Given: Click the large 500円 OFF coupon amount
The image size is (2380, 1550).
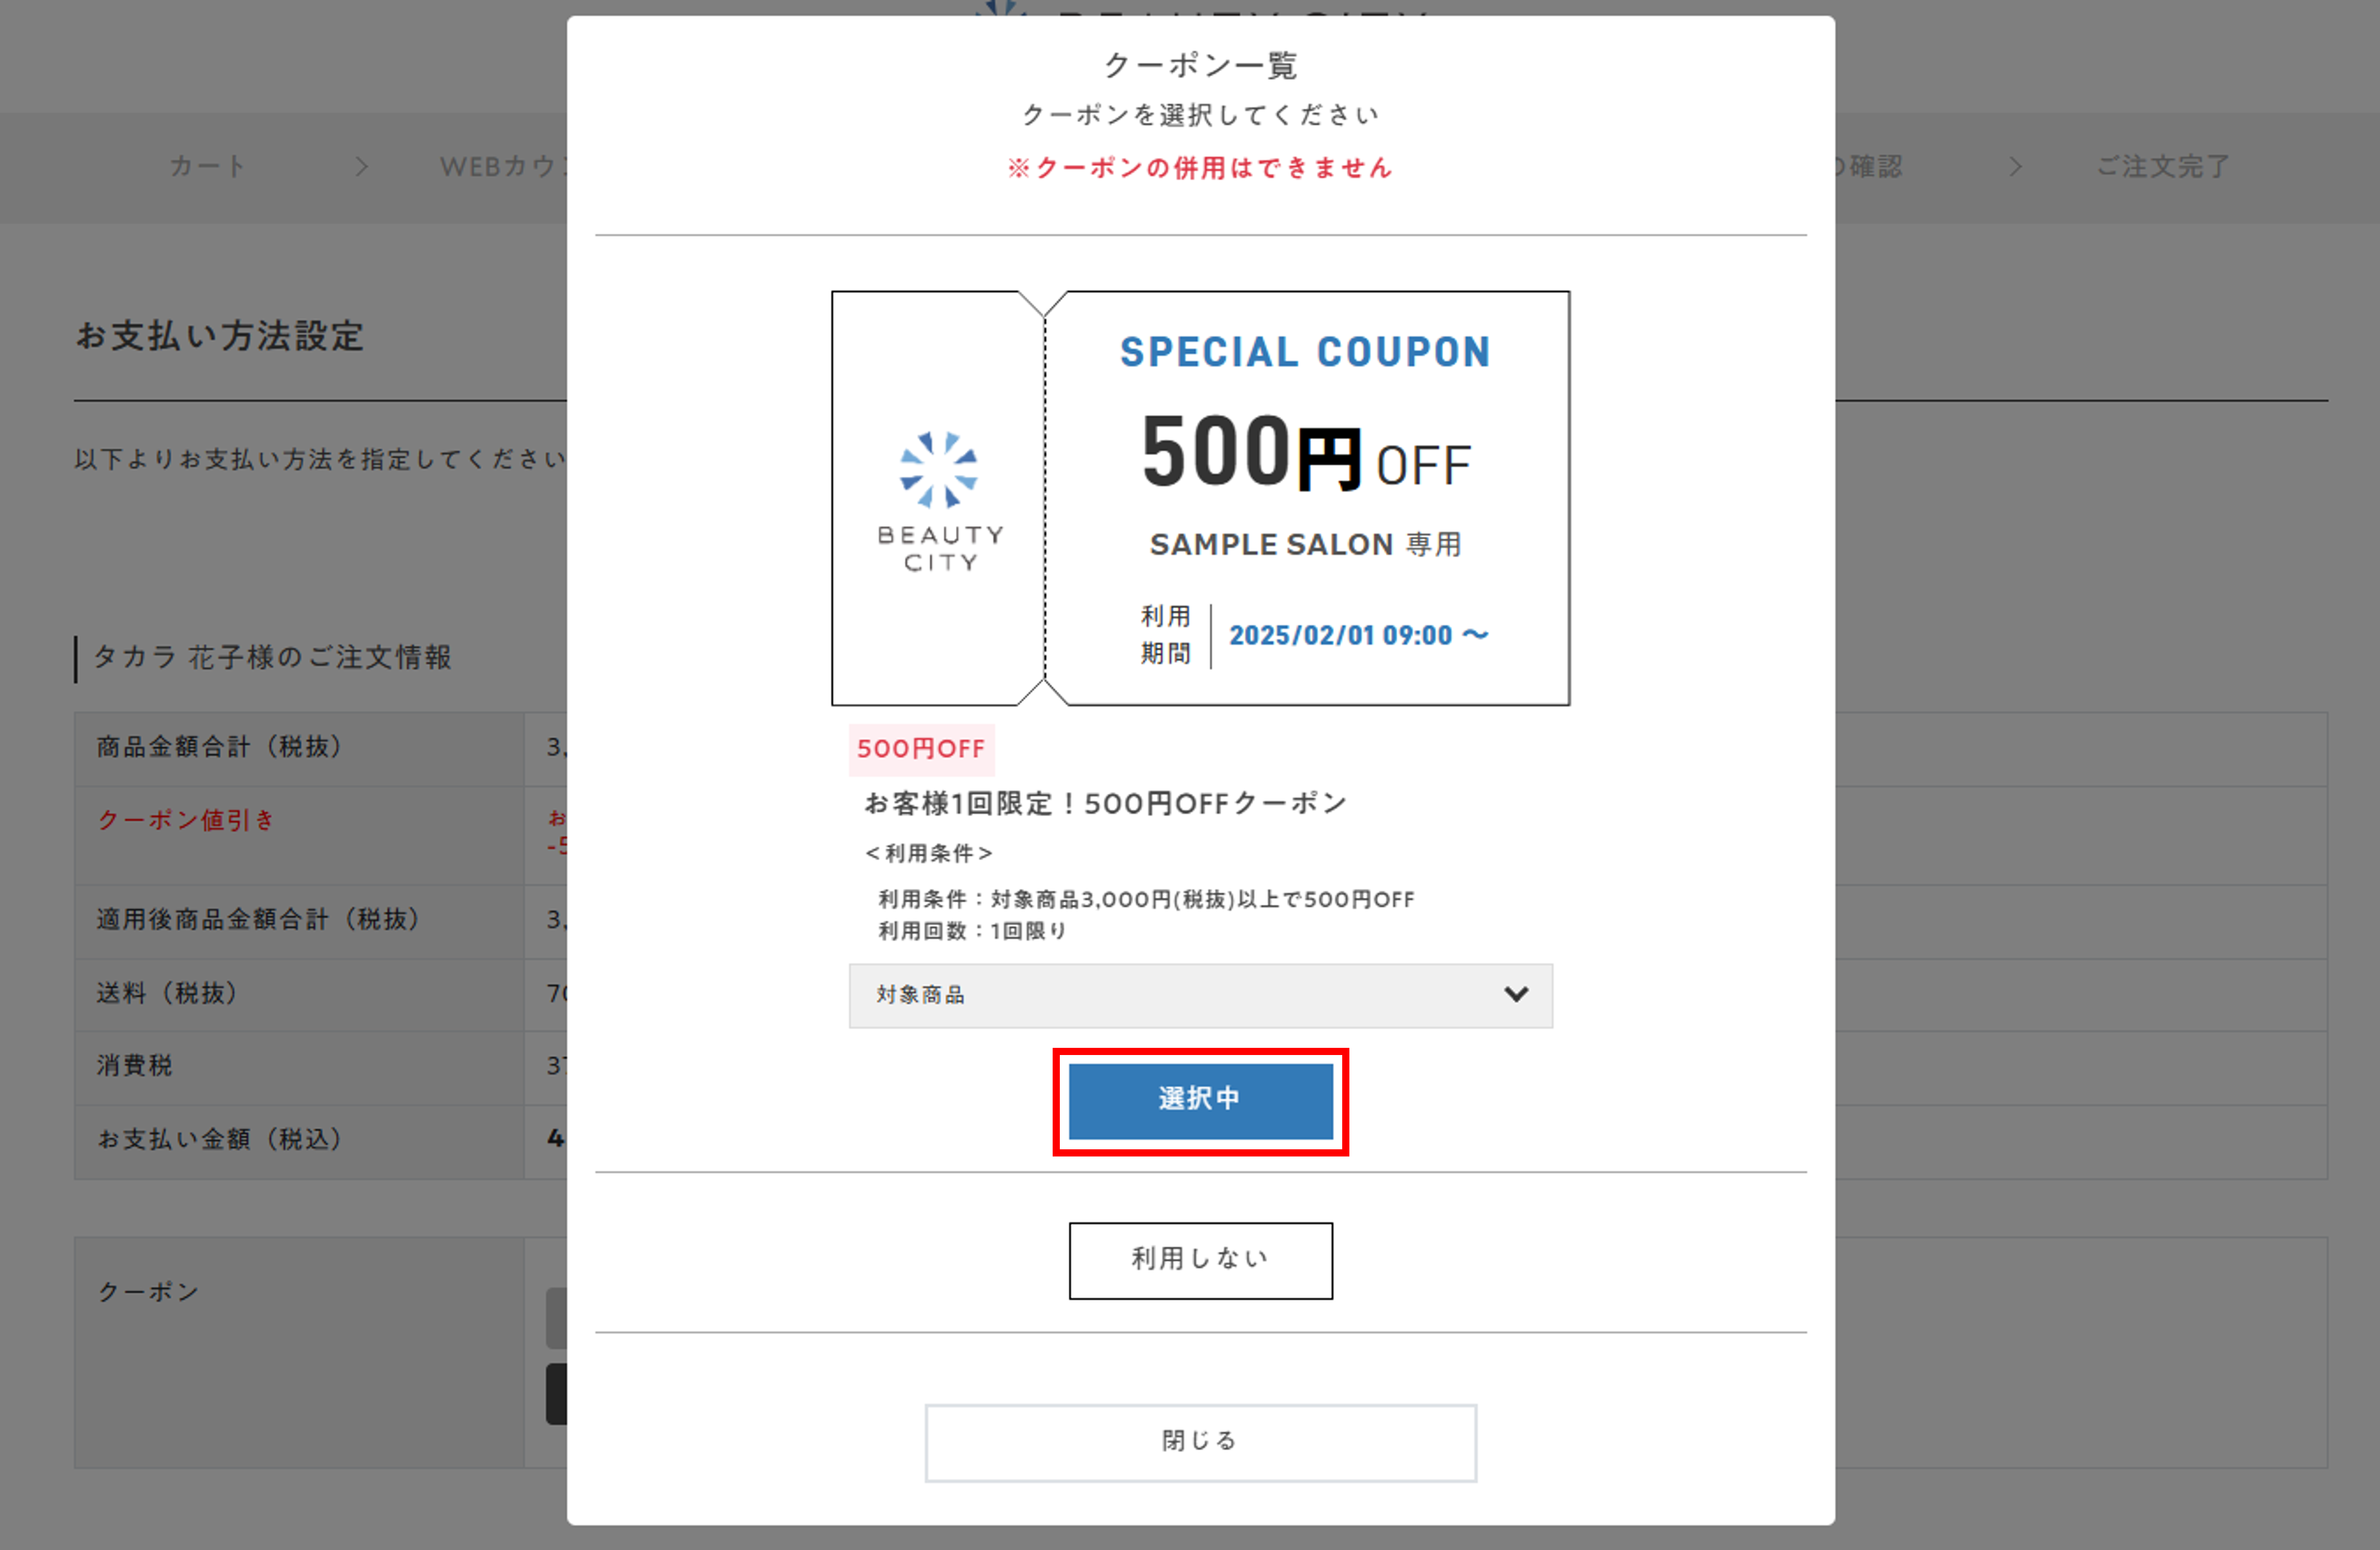Looking at the screenshot, I should (1305, 455).
